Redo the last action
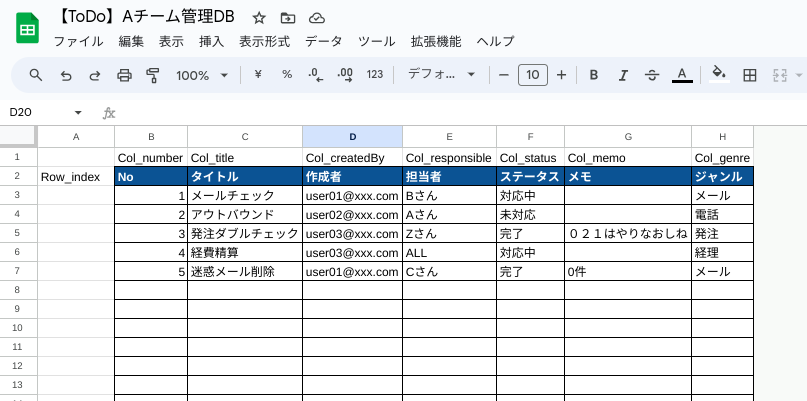807x401 pixels. (95, 75)
